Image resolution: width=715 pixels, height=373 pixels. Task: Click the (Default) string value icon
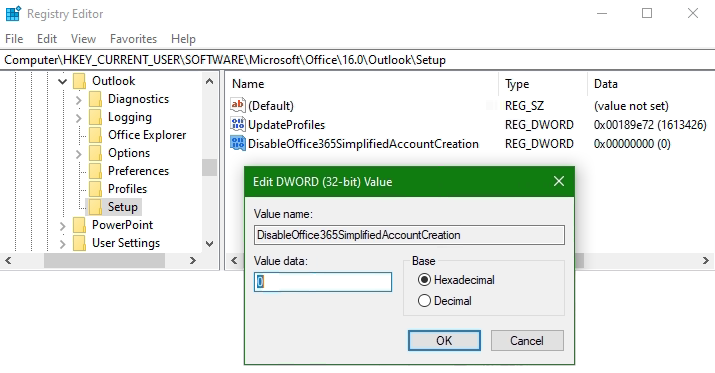238,105
